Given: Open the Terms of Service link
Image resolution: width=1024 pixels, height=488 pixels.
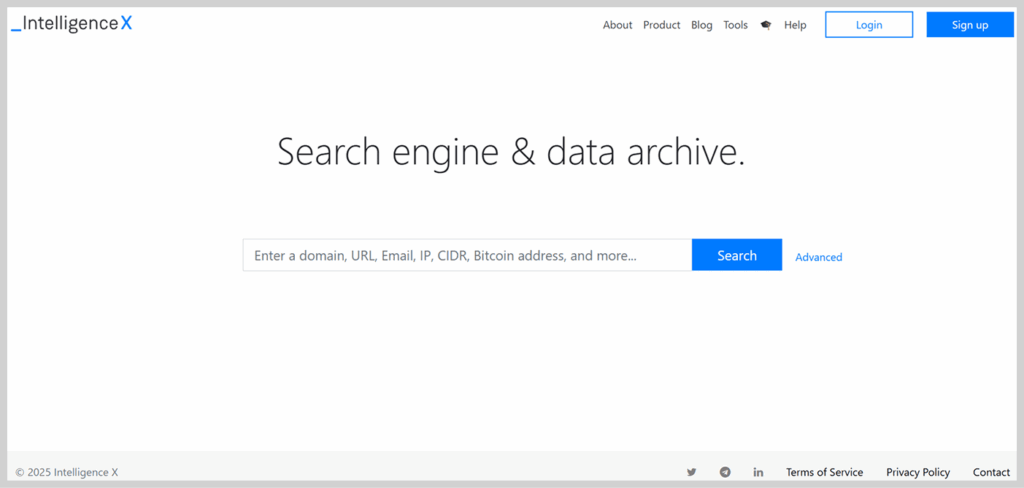Looking at the screenshot, I should 824,472.
